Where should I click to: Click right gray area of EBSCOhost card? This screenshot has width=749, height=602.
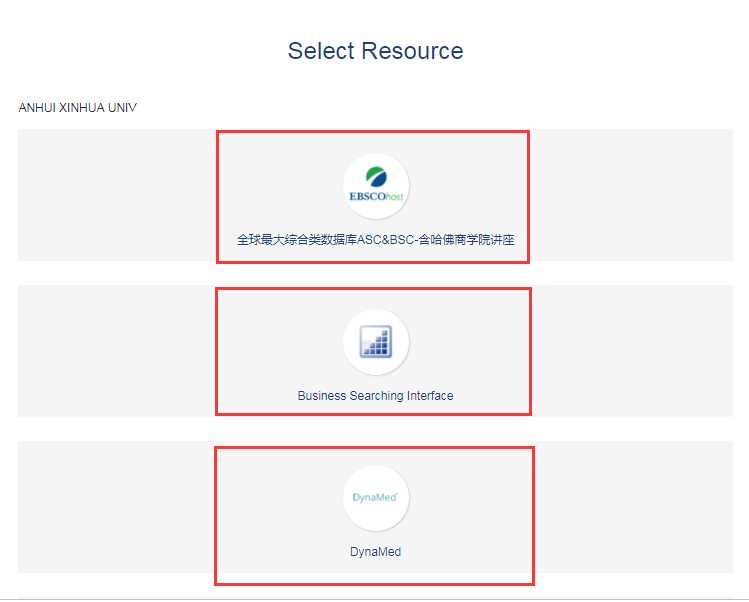[630, 195]
